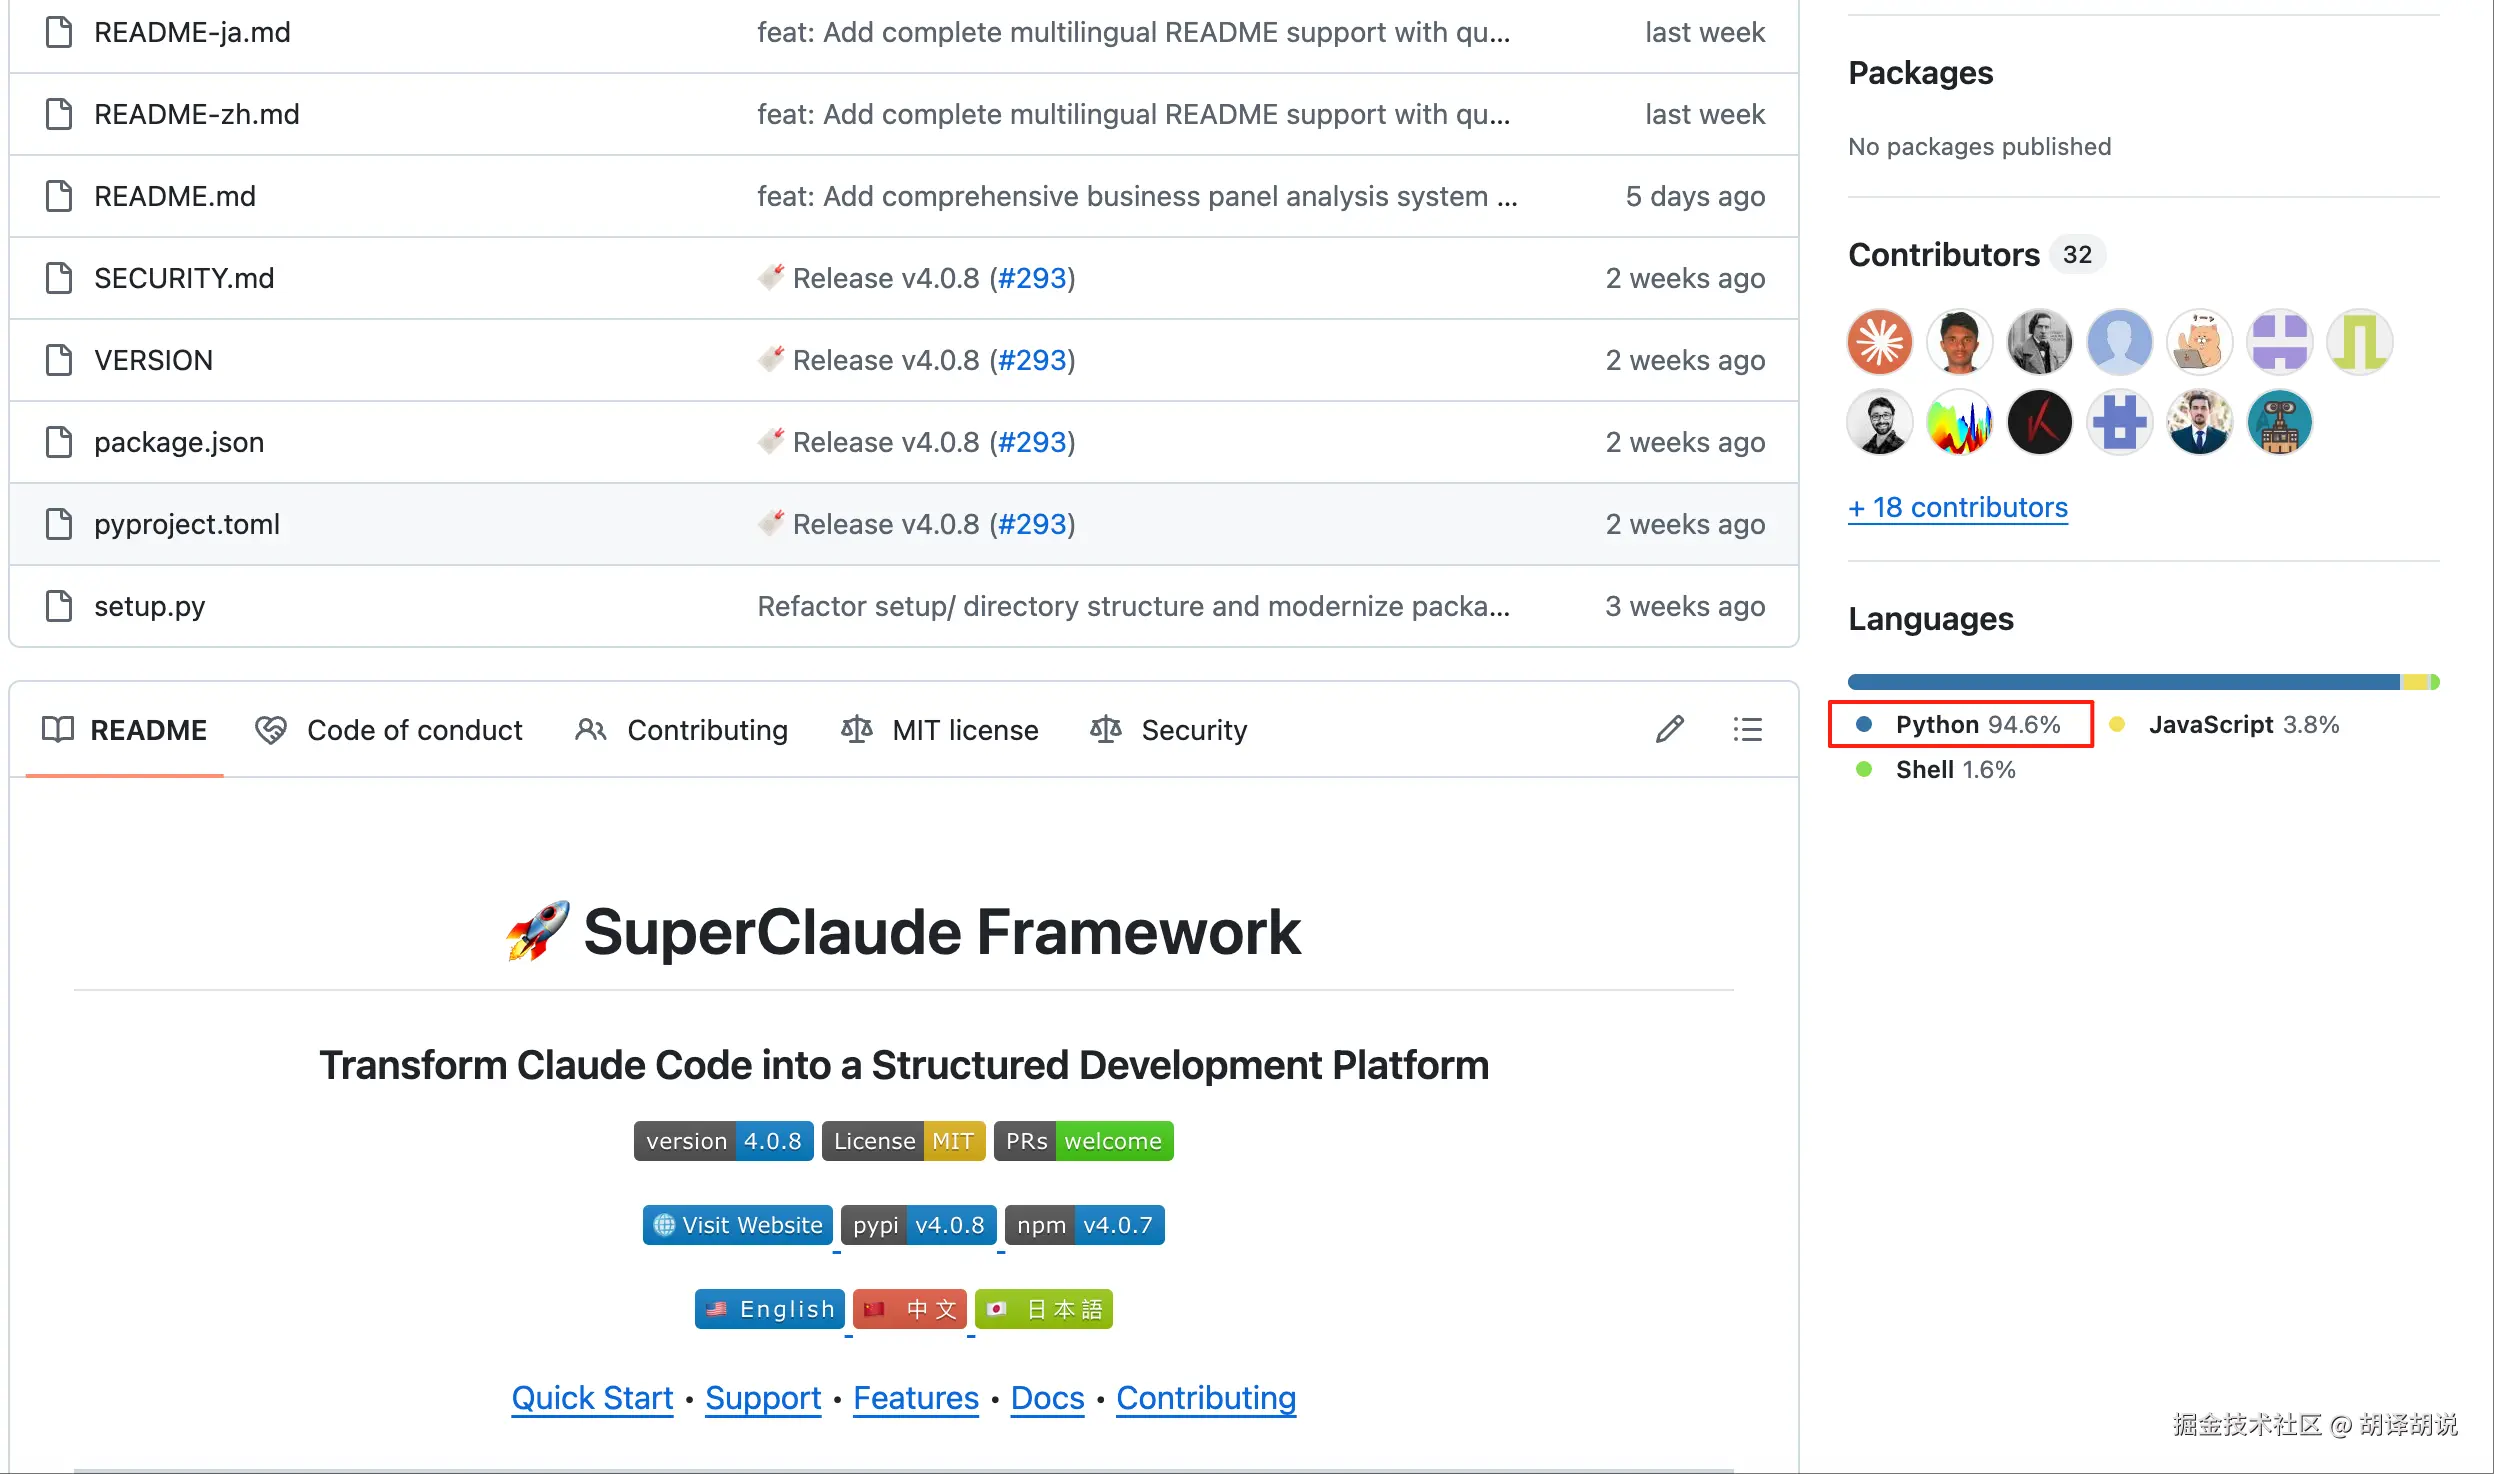This screenshot has height=1474, width=2494.
Task: Open the README outline list icon
Action: click(x=1747, y=729)
